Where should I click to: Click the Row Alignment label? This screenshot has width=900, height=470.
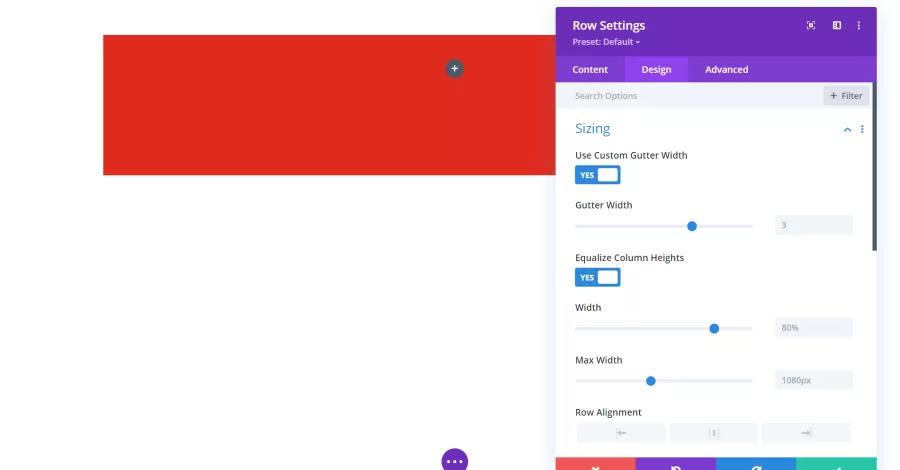(x=608, y=412)
